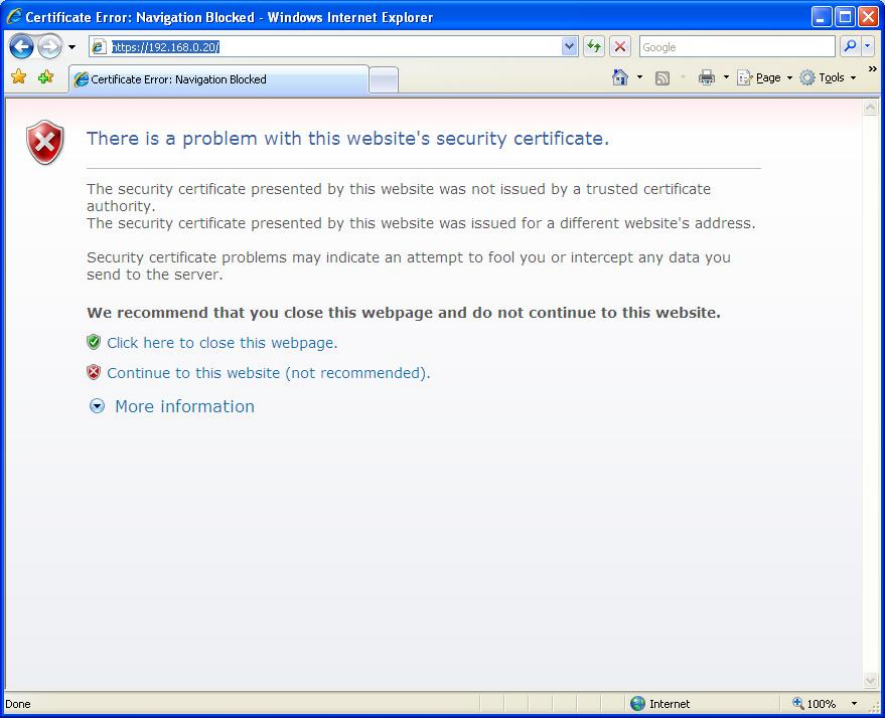Image resolution: width=885 pixels, height=718 pixels.
Task: Click the Print icon
Action: pyautogui.click(x=706, y=77)
